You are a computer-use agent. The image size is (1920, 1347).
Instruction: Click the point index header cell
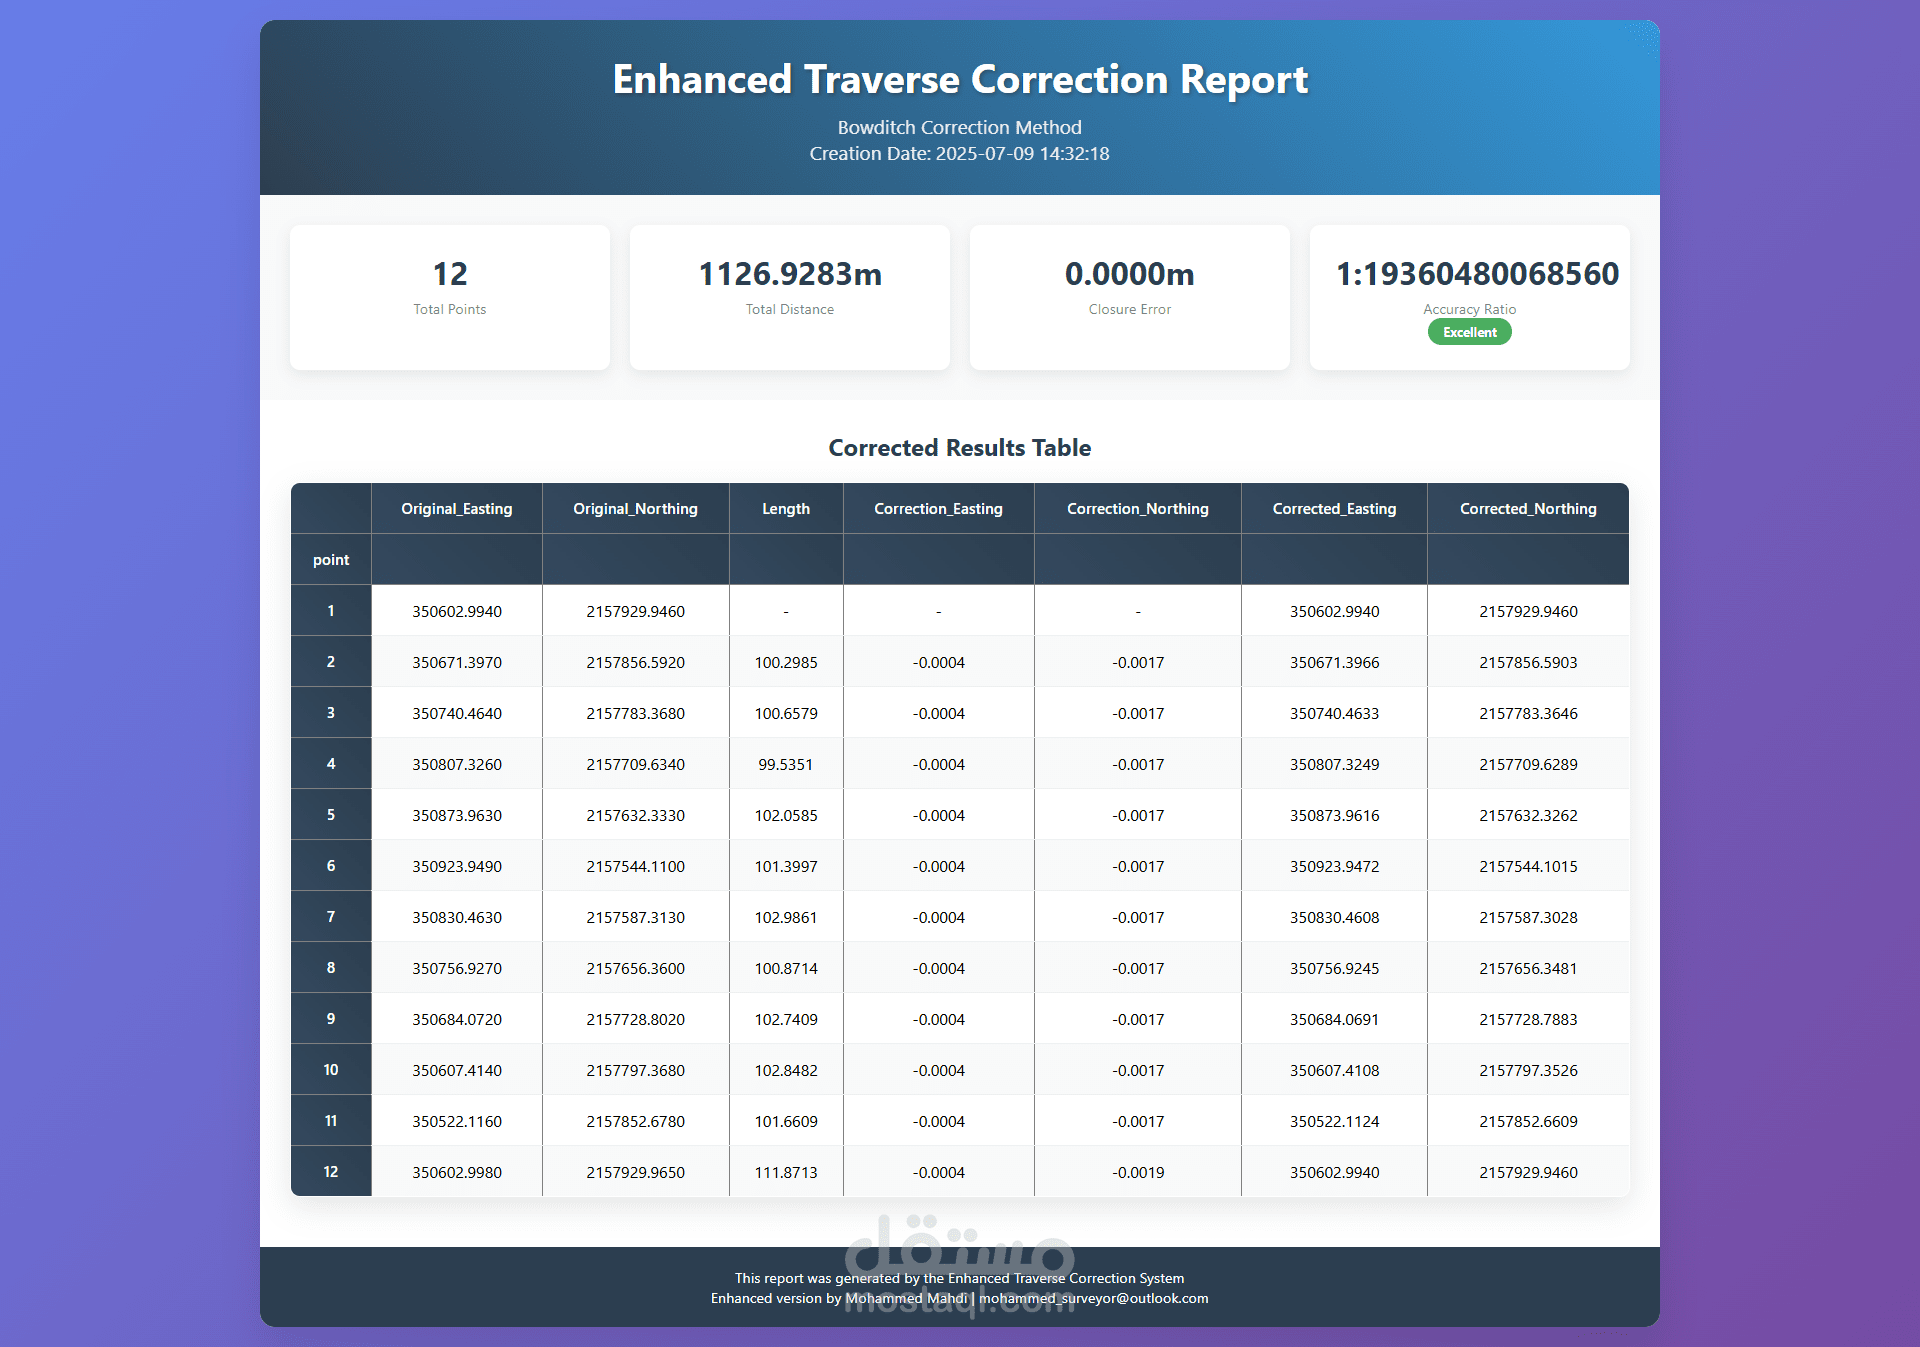(x=331, y=560)
